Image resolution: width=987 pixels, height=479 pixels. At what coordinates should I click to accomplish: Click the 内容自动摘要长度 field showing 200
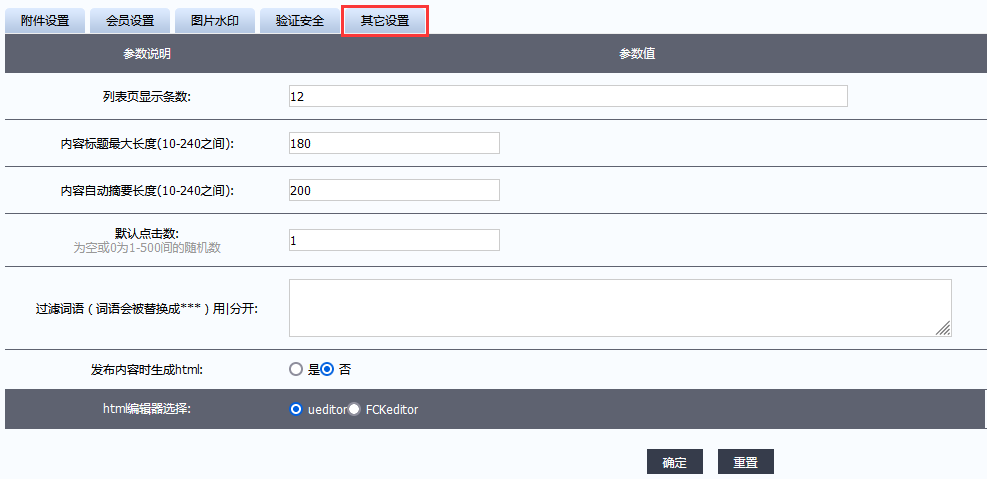pyautogui.click(x=393, y=190)
